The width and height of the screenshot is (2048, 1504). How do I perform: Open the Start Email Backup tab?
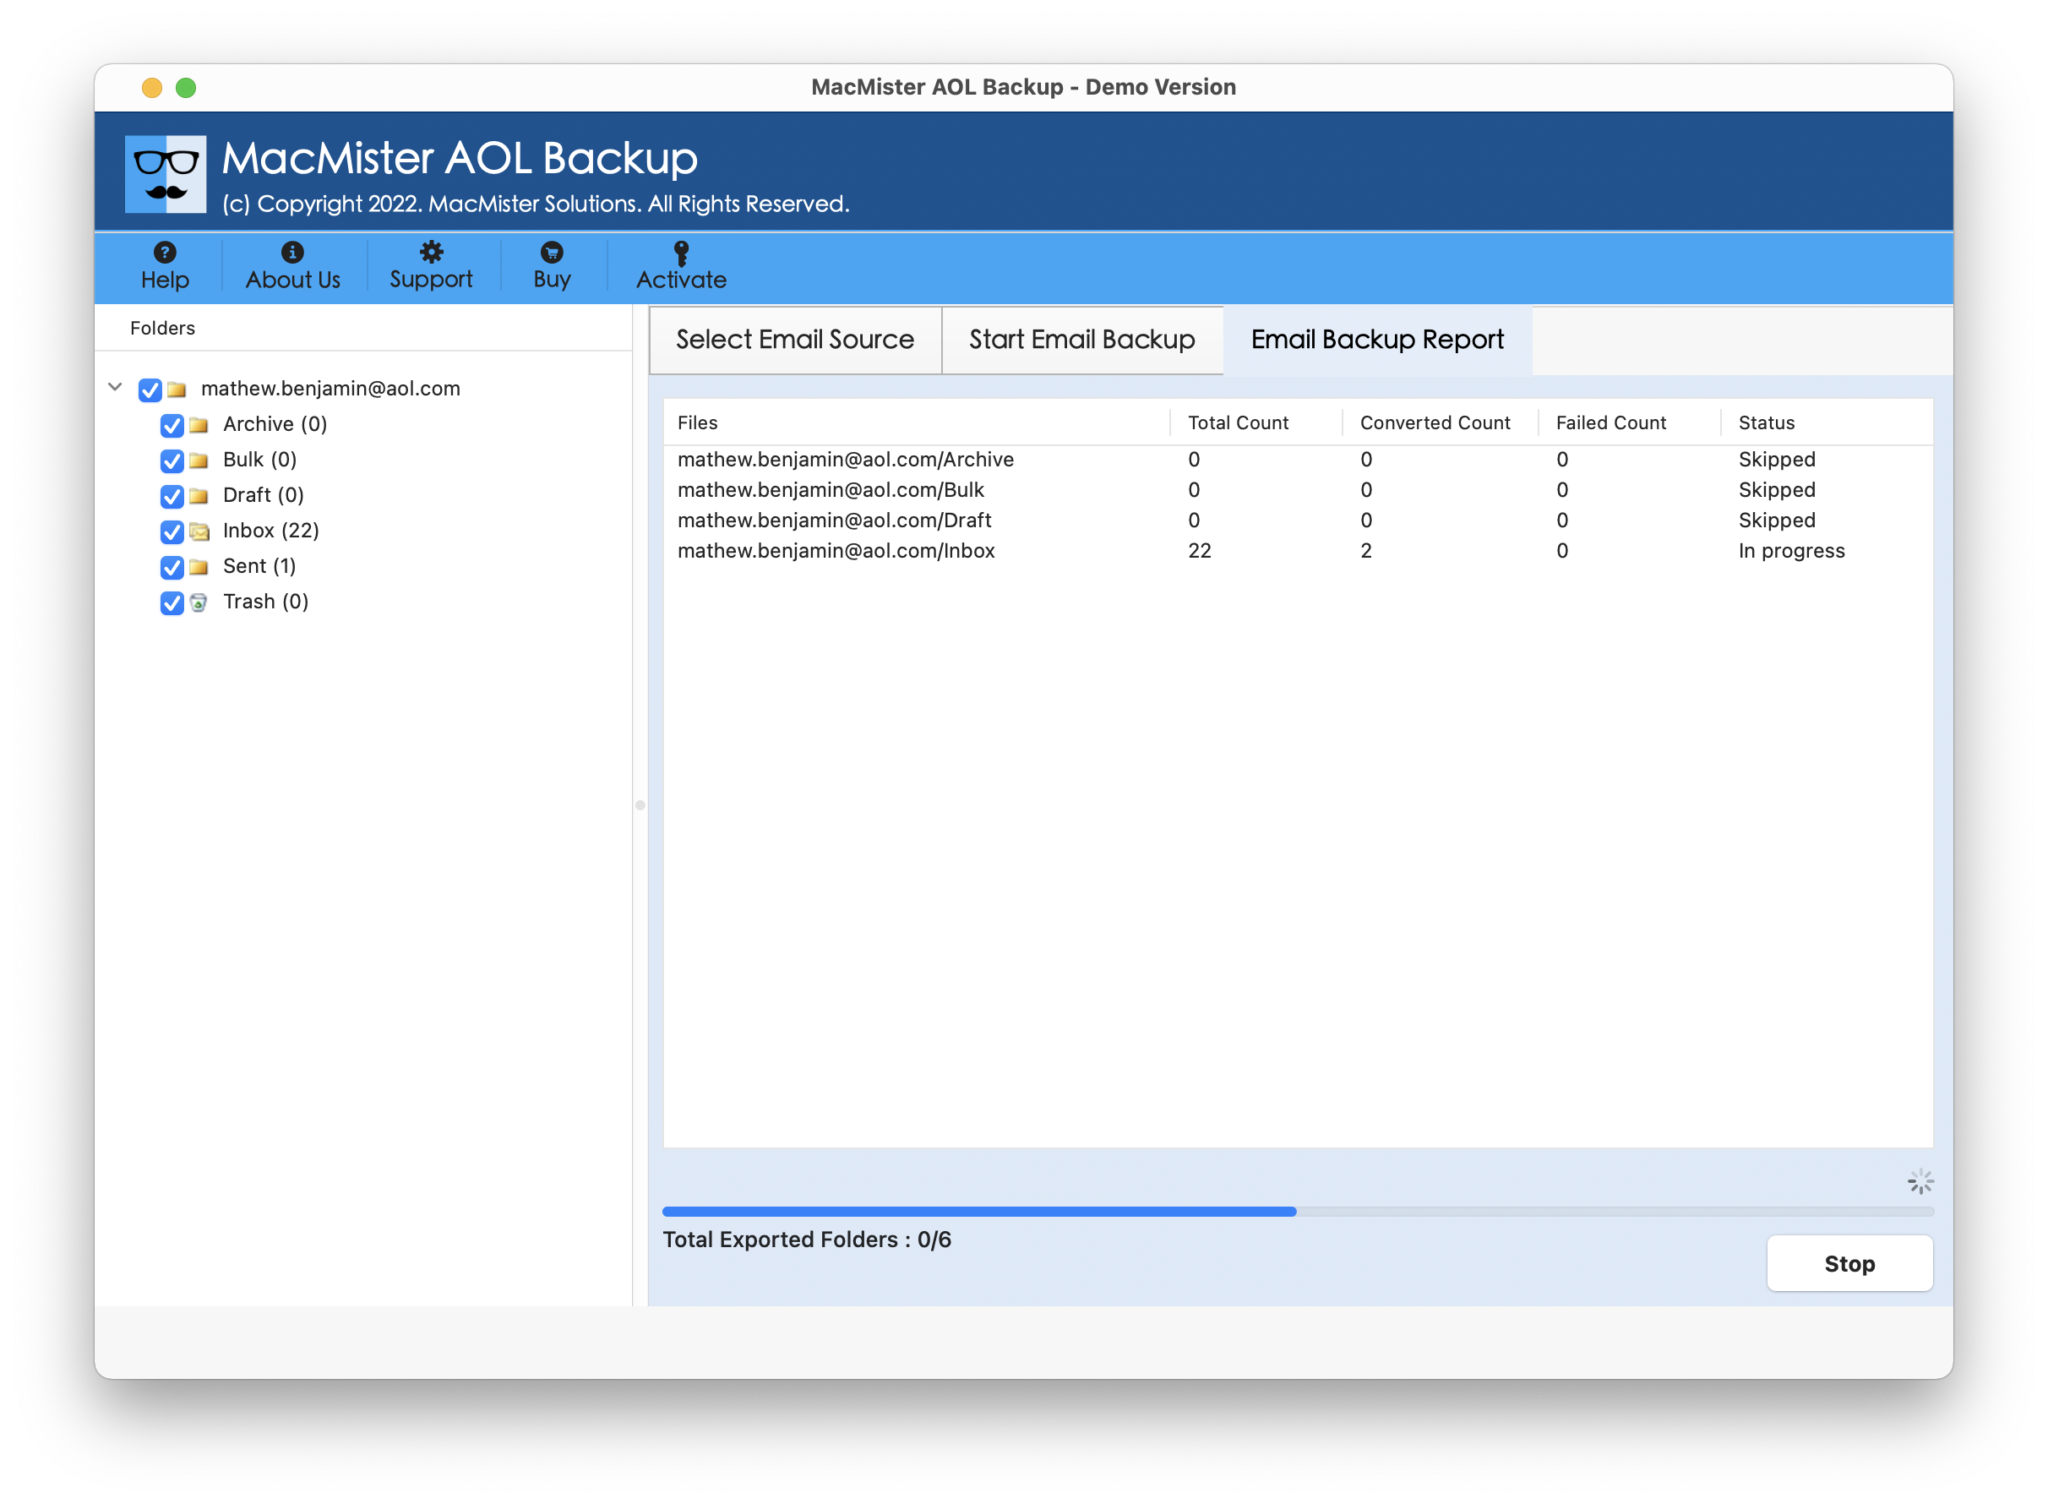1081,340
